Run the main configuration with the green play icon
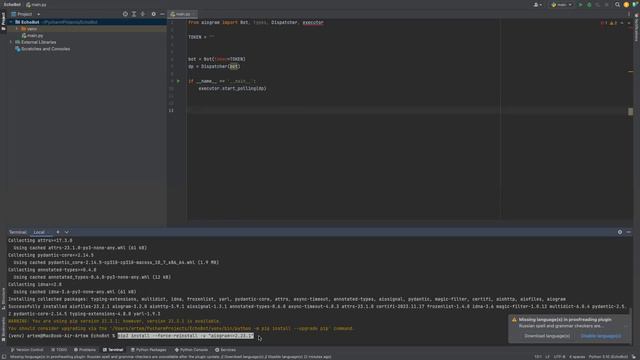Image resolution: width=640 pixels, height=360 pixels. (x=580, y=4)
